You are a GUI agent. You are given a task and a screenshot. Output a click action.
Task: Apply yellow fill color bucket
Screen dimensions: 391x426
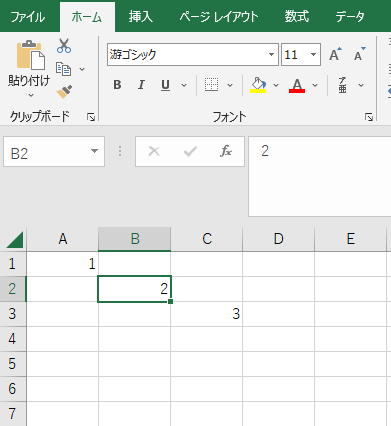pos(258,85)
